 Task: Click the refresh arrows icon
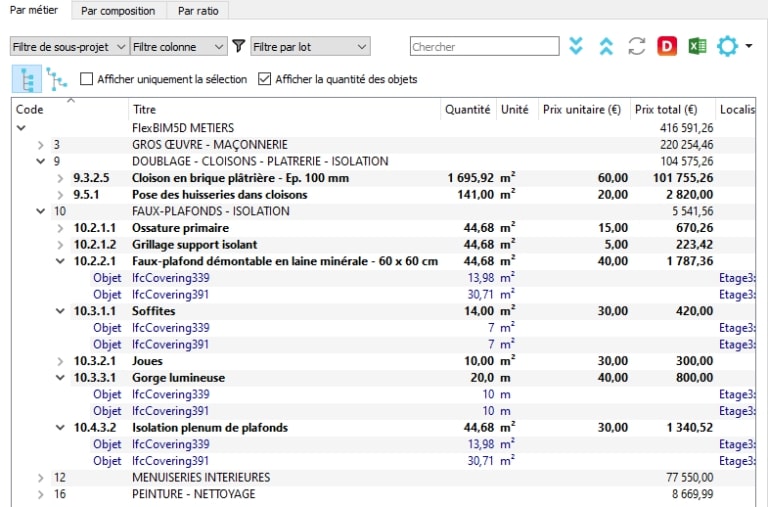[636, 46]
